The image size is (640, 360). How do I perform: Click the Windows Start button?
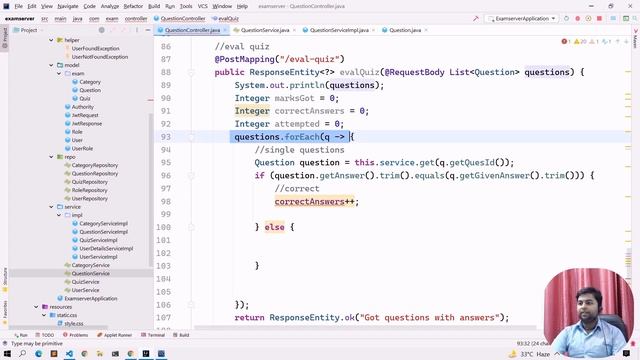(x=7, y=353)
